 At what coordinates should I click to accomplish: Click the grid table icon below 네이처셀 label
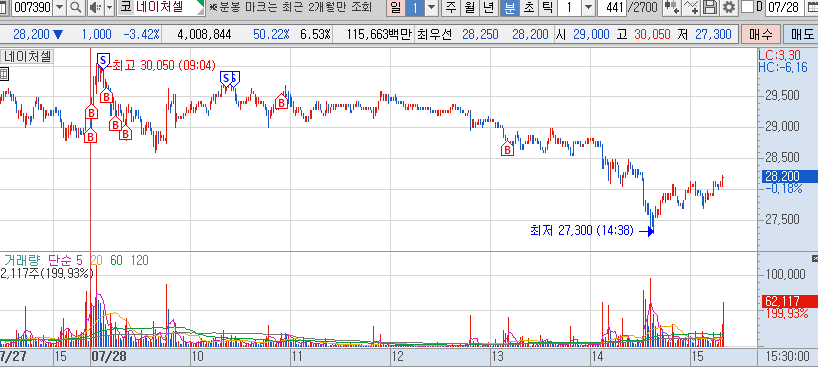point(4,74)
